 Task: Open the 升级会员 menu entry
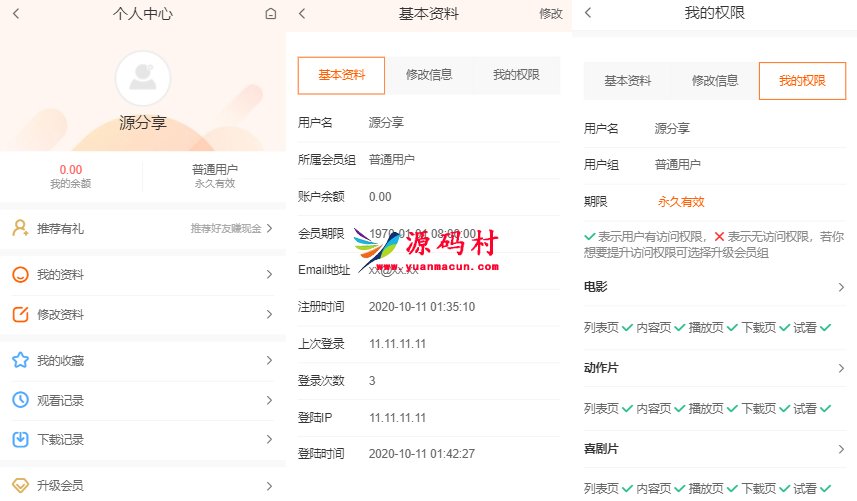142,486
